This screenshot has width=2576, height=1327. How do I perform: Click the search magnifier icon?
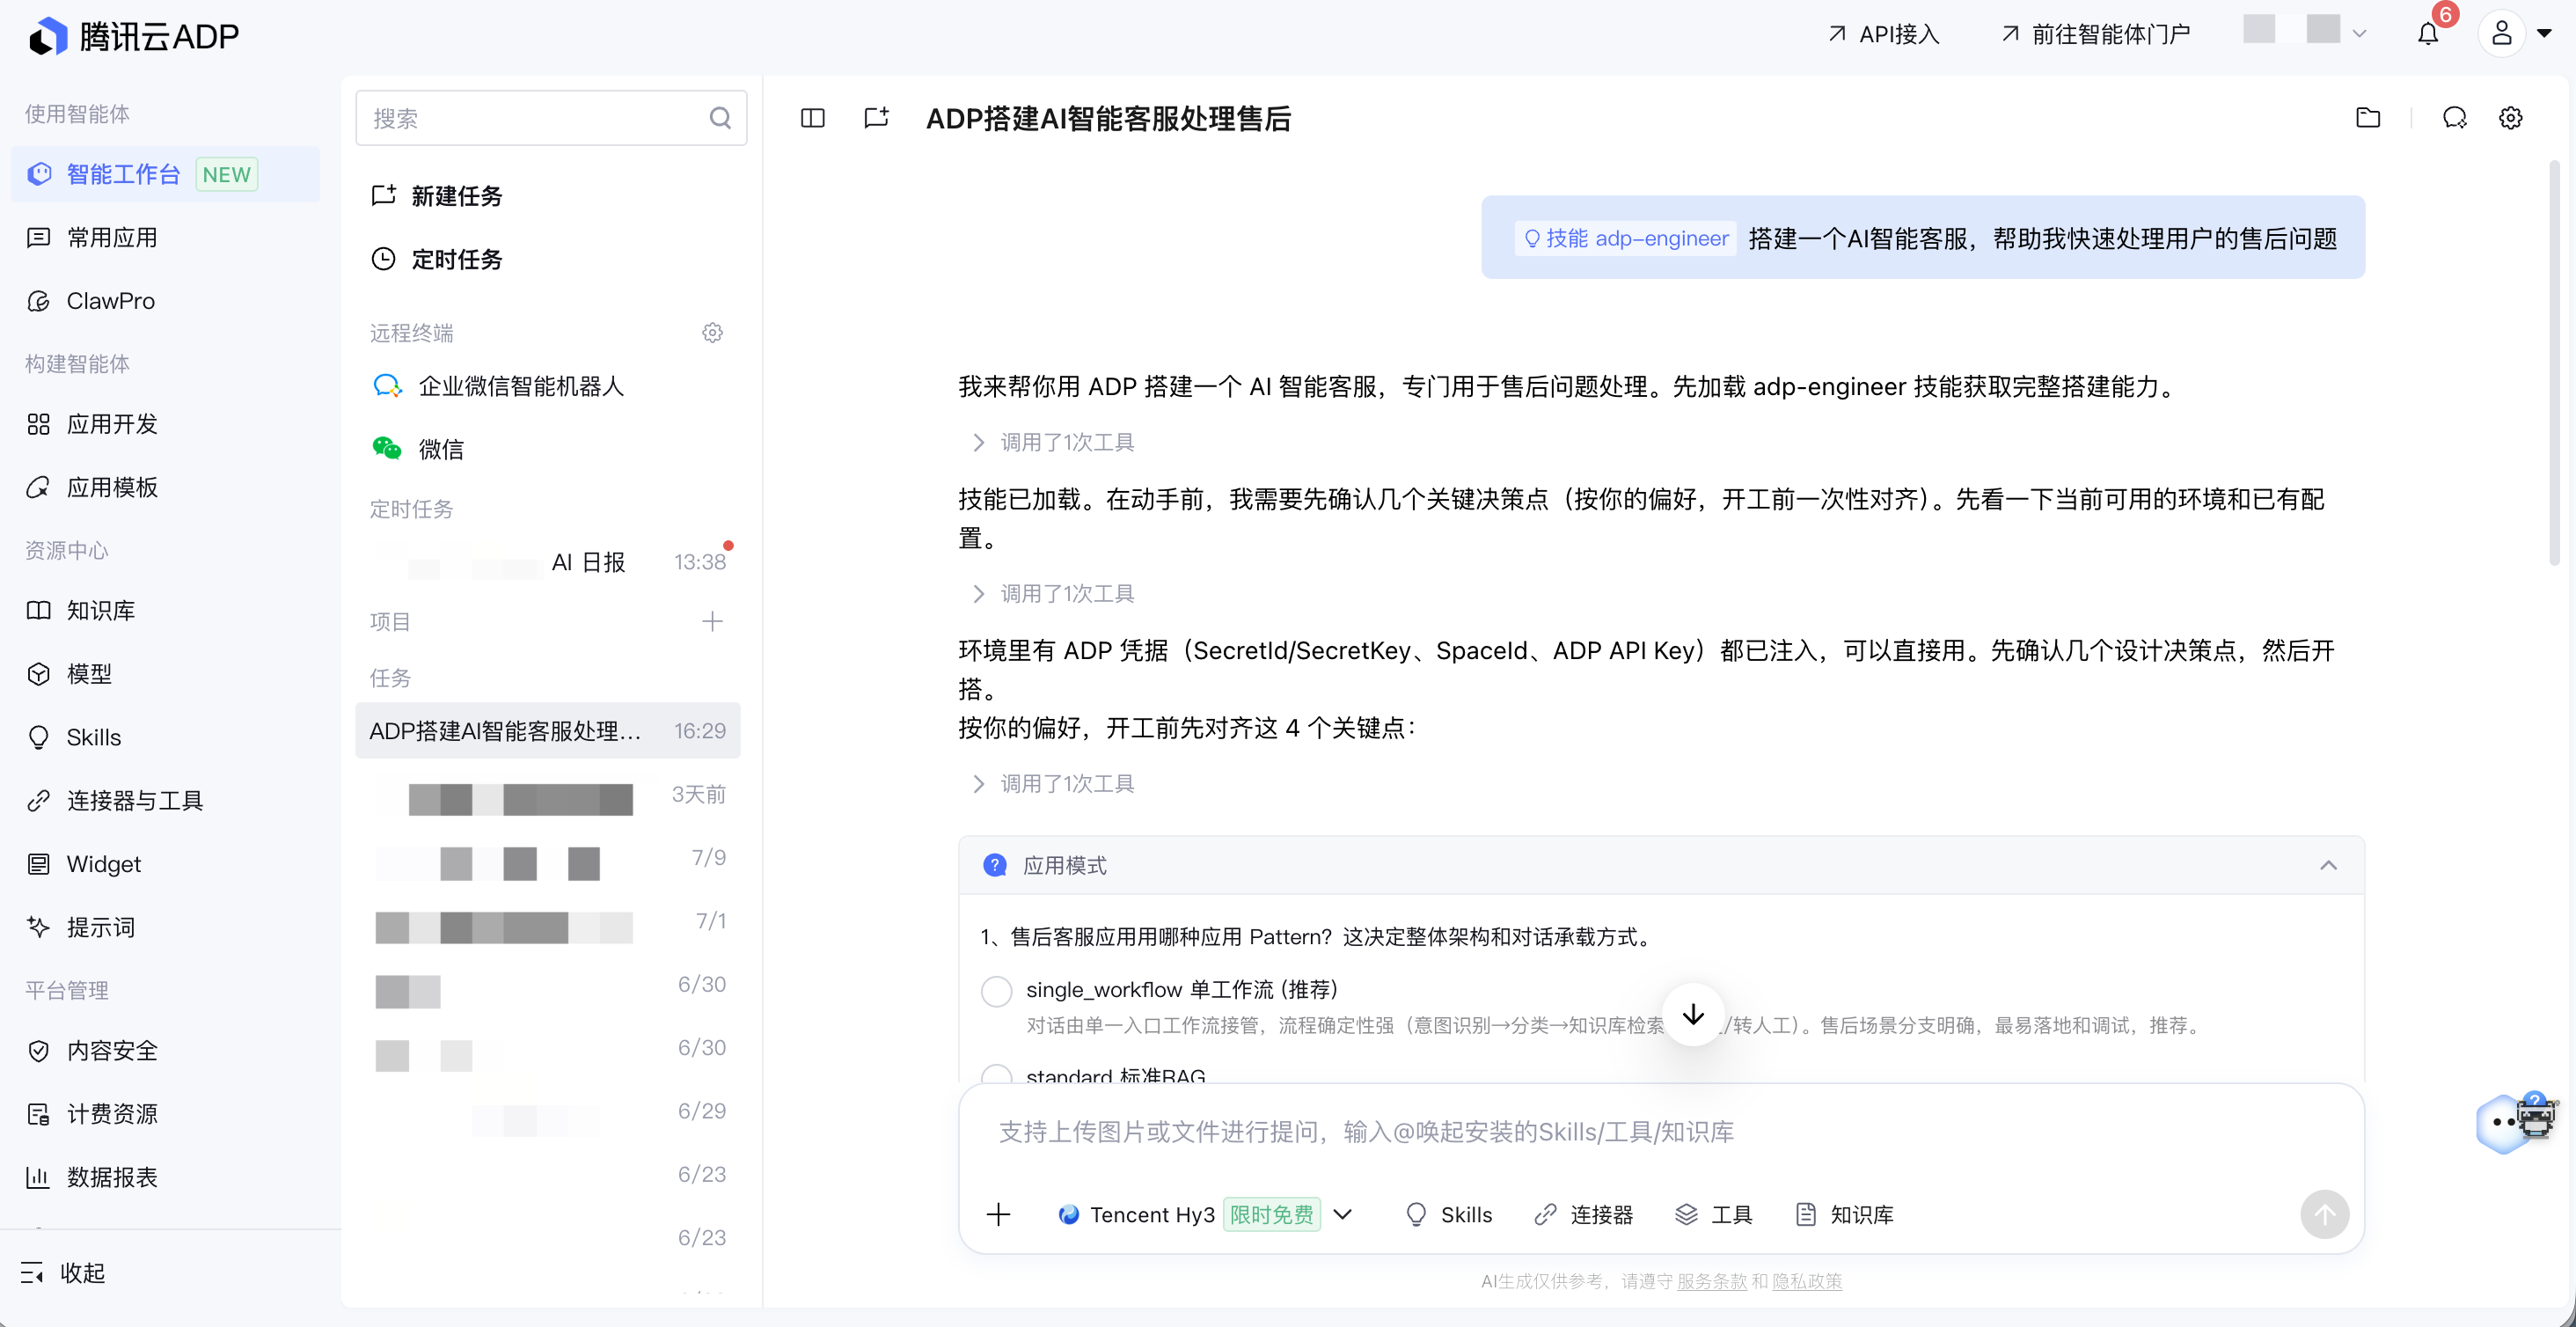click(x=720, y=118)
